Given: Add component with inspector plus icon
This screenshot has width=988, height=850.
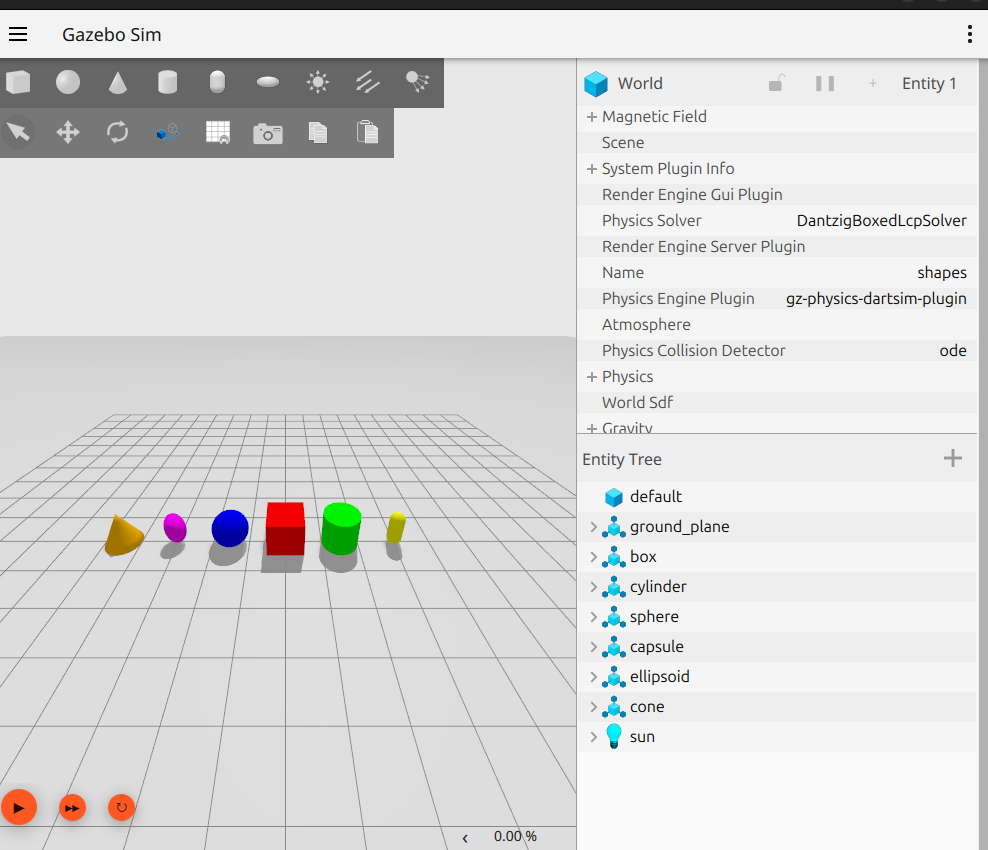Looking at the screenshot, I should (873, 83).
